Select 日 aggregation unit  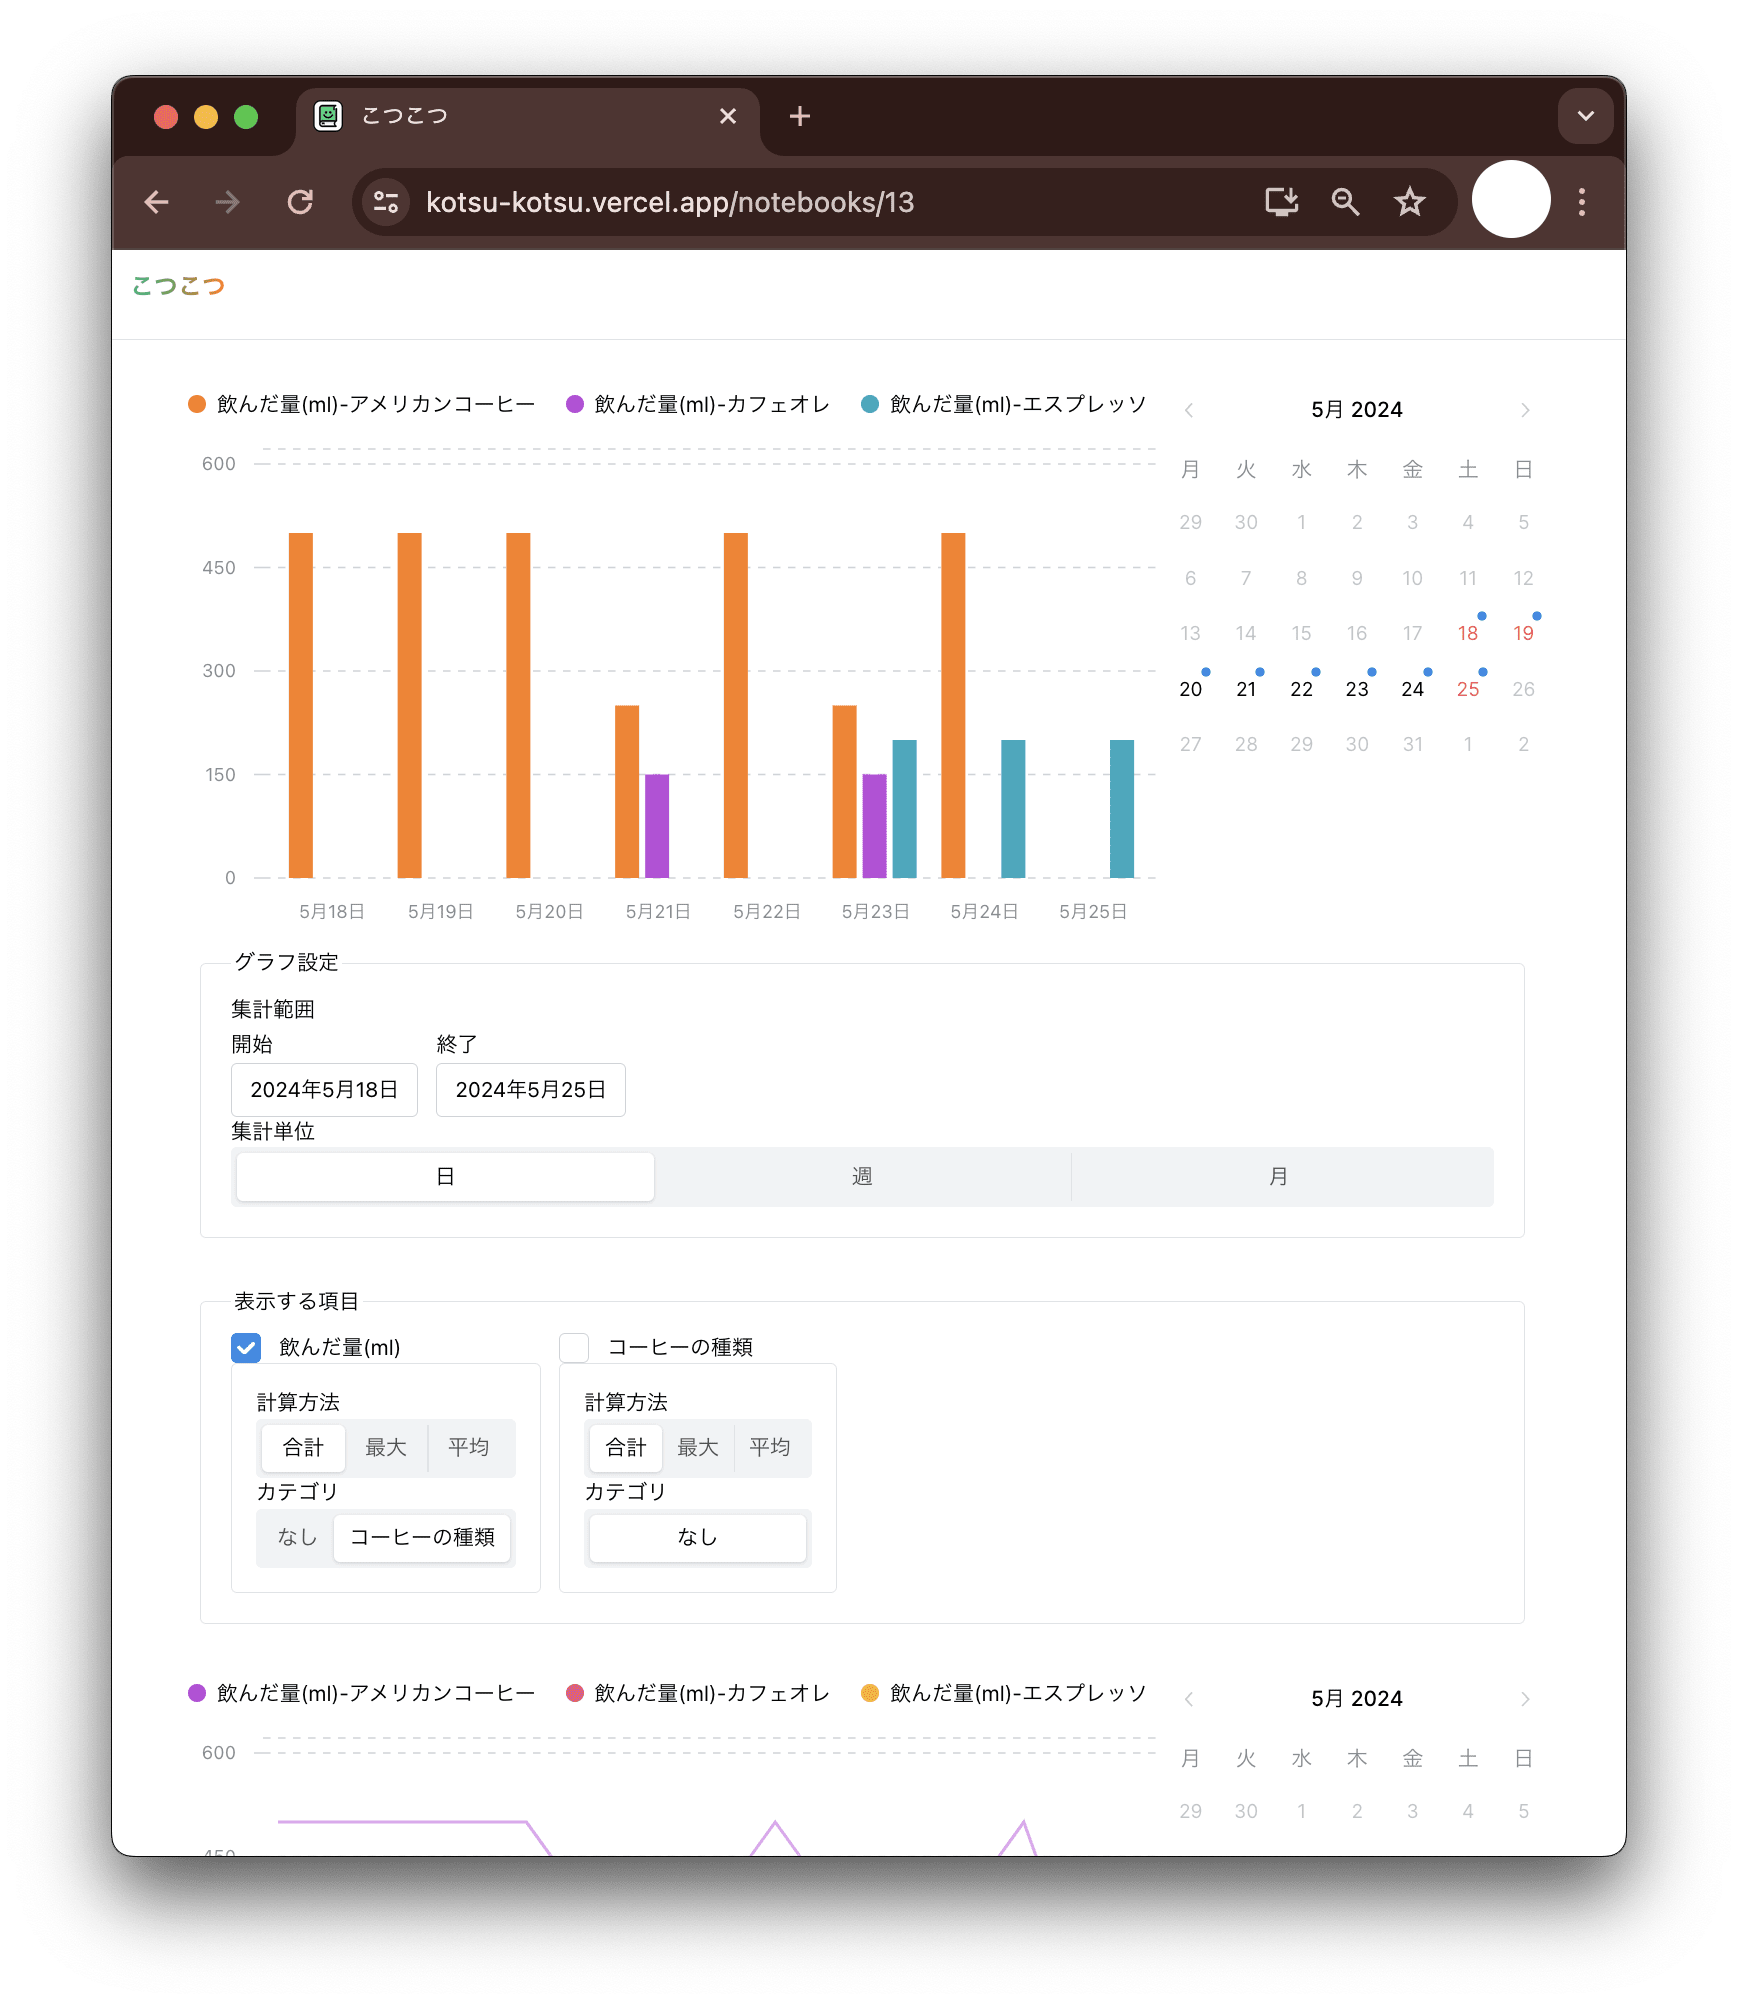coord(445,1177)
